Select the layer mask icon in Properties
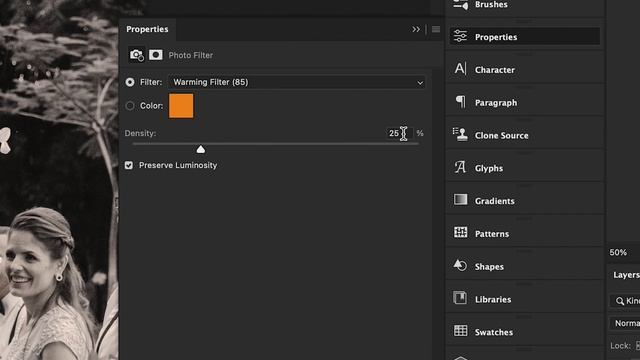This screenshot has height=360, width=640. [x=156, y=55]
